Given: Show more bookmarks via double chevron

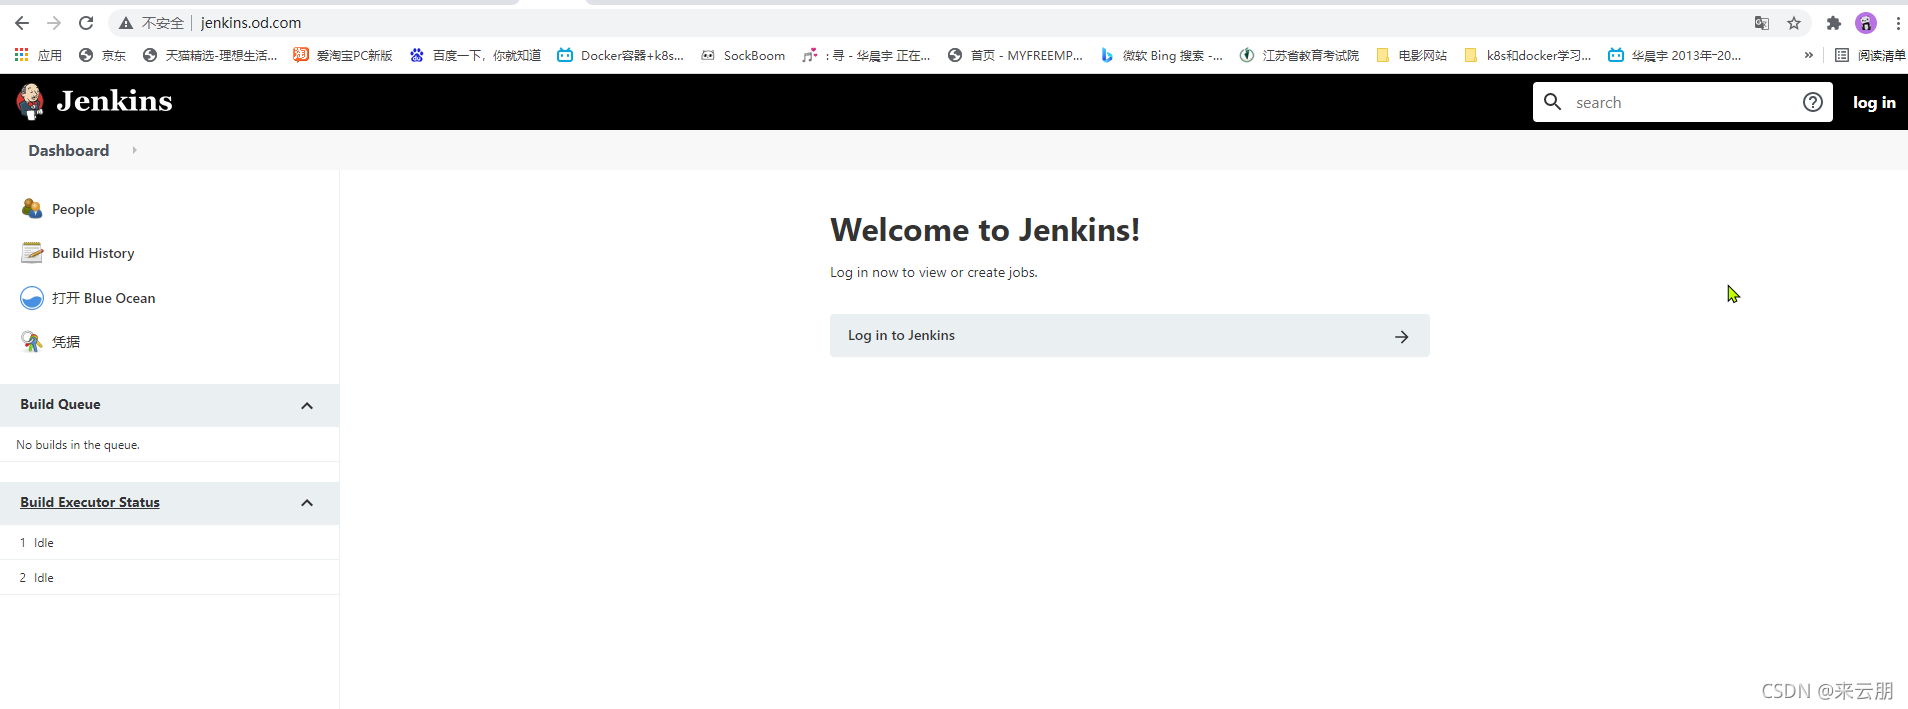Looking at the screenshot, I should click(x=1808, y=55).
